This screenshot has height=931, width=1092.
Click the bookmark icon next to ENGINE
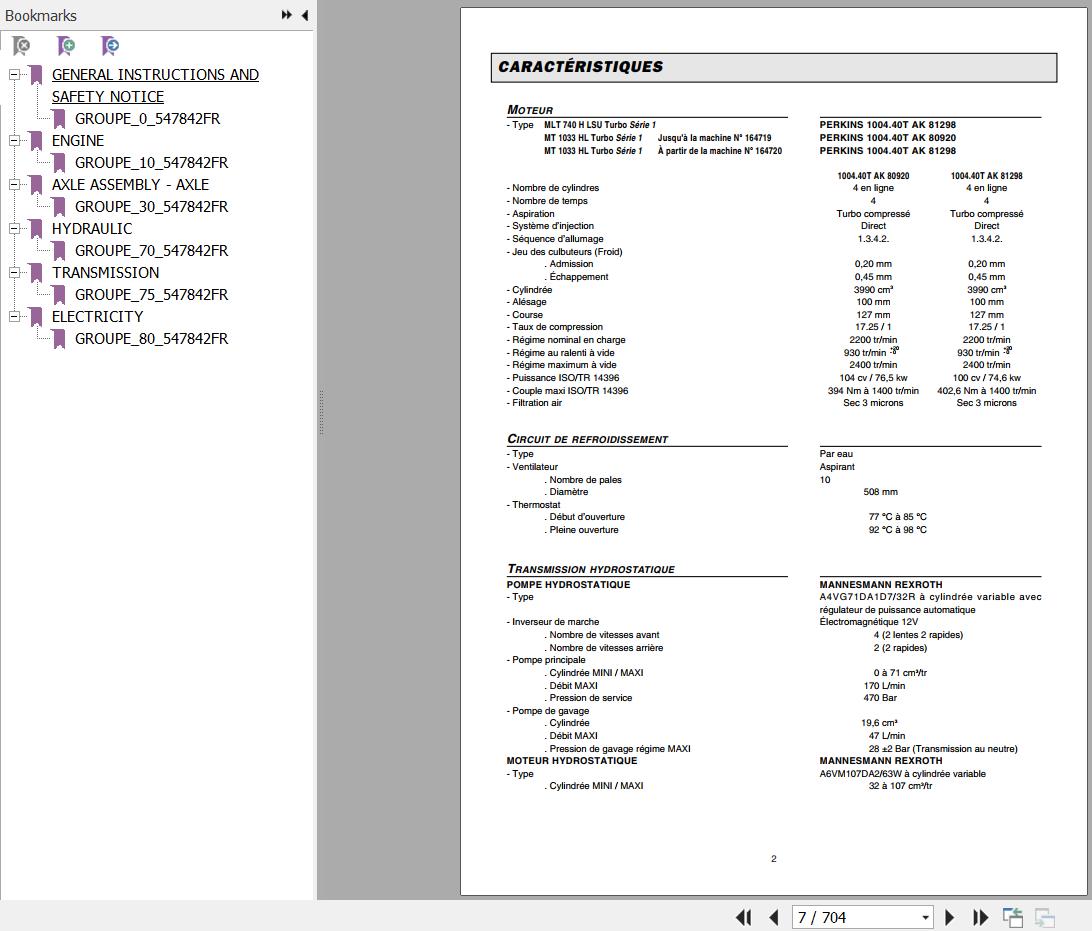pos(36,141)
